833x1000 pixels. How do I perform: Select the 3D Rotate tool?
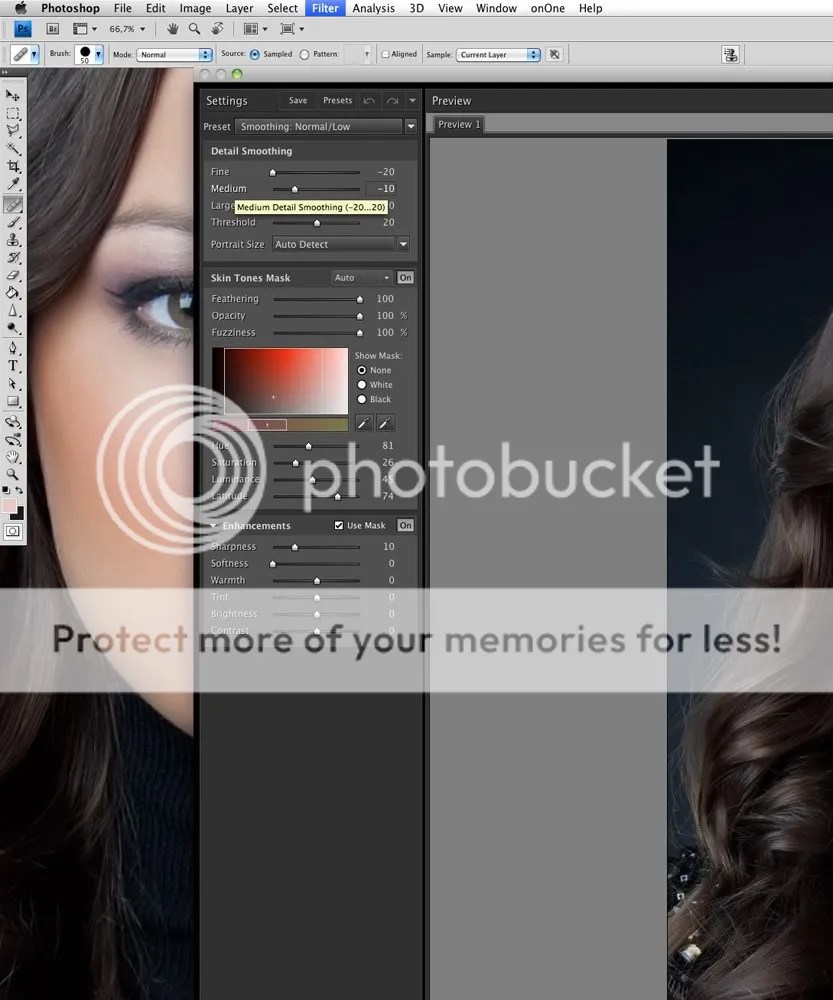(x=13, y=422)
